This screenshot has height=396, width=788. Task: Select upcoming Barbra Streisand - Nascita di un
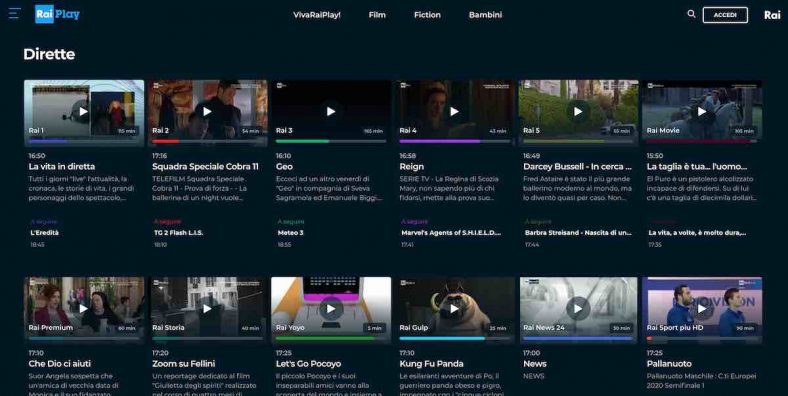click(578, 233)
